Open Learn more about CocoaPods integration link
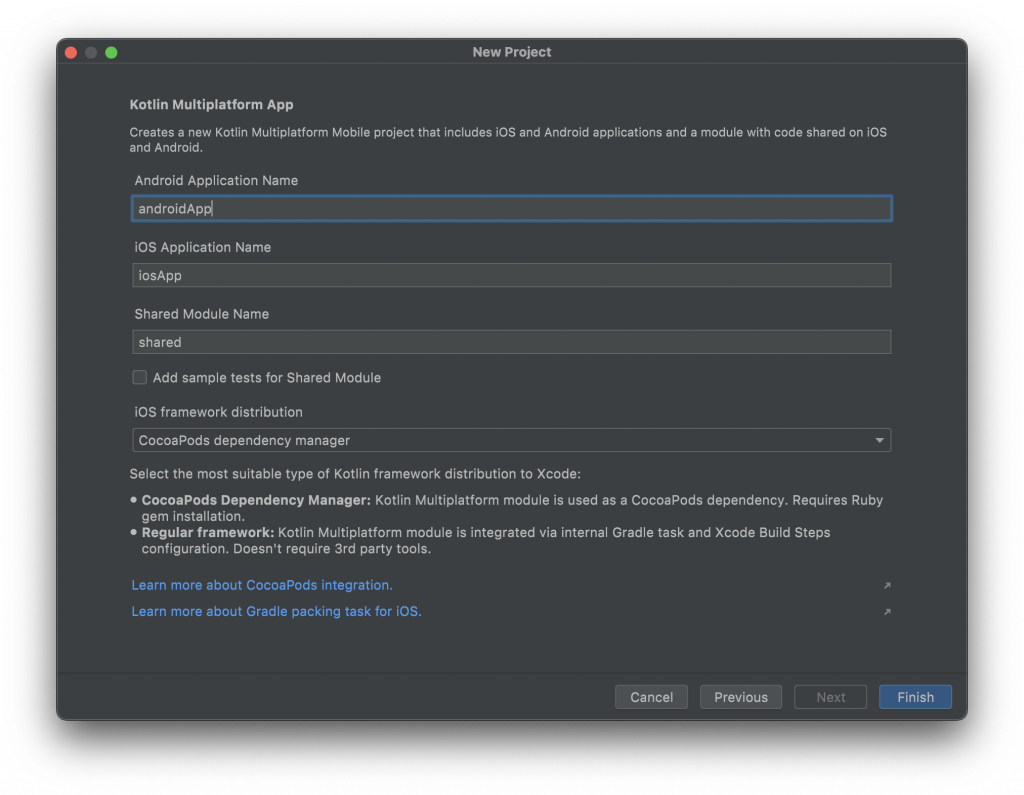 (x=262, y=585)
